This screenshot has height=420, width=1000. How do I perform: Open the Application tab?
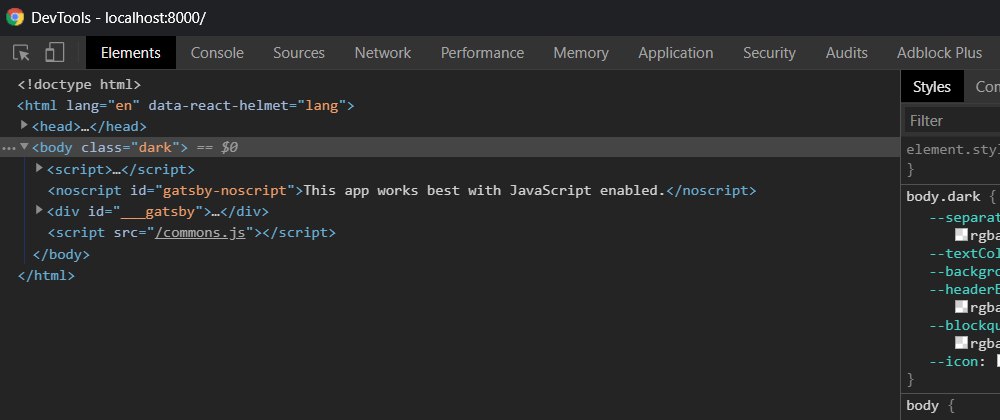pos(675,53)
